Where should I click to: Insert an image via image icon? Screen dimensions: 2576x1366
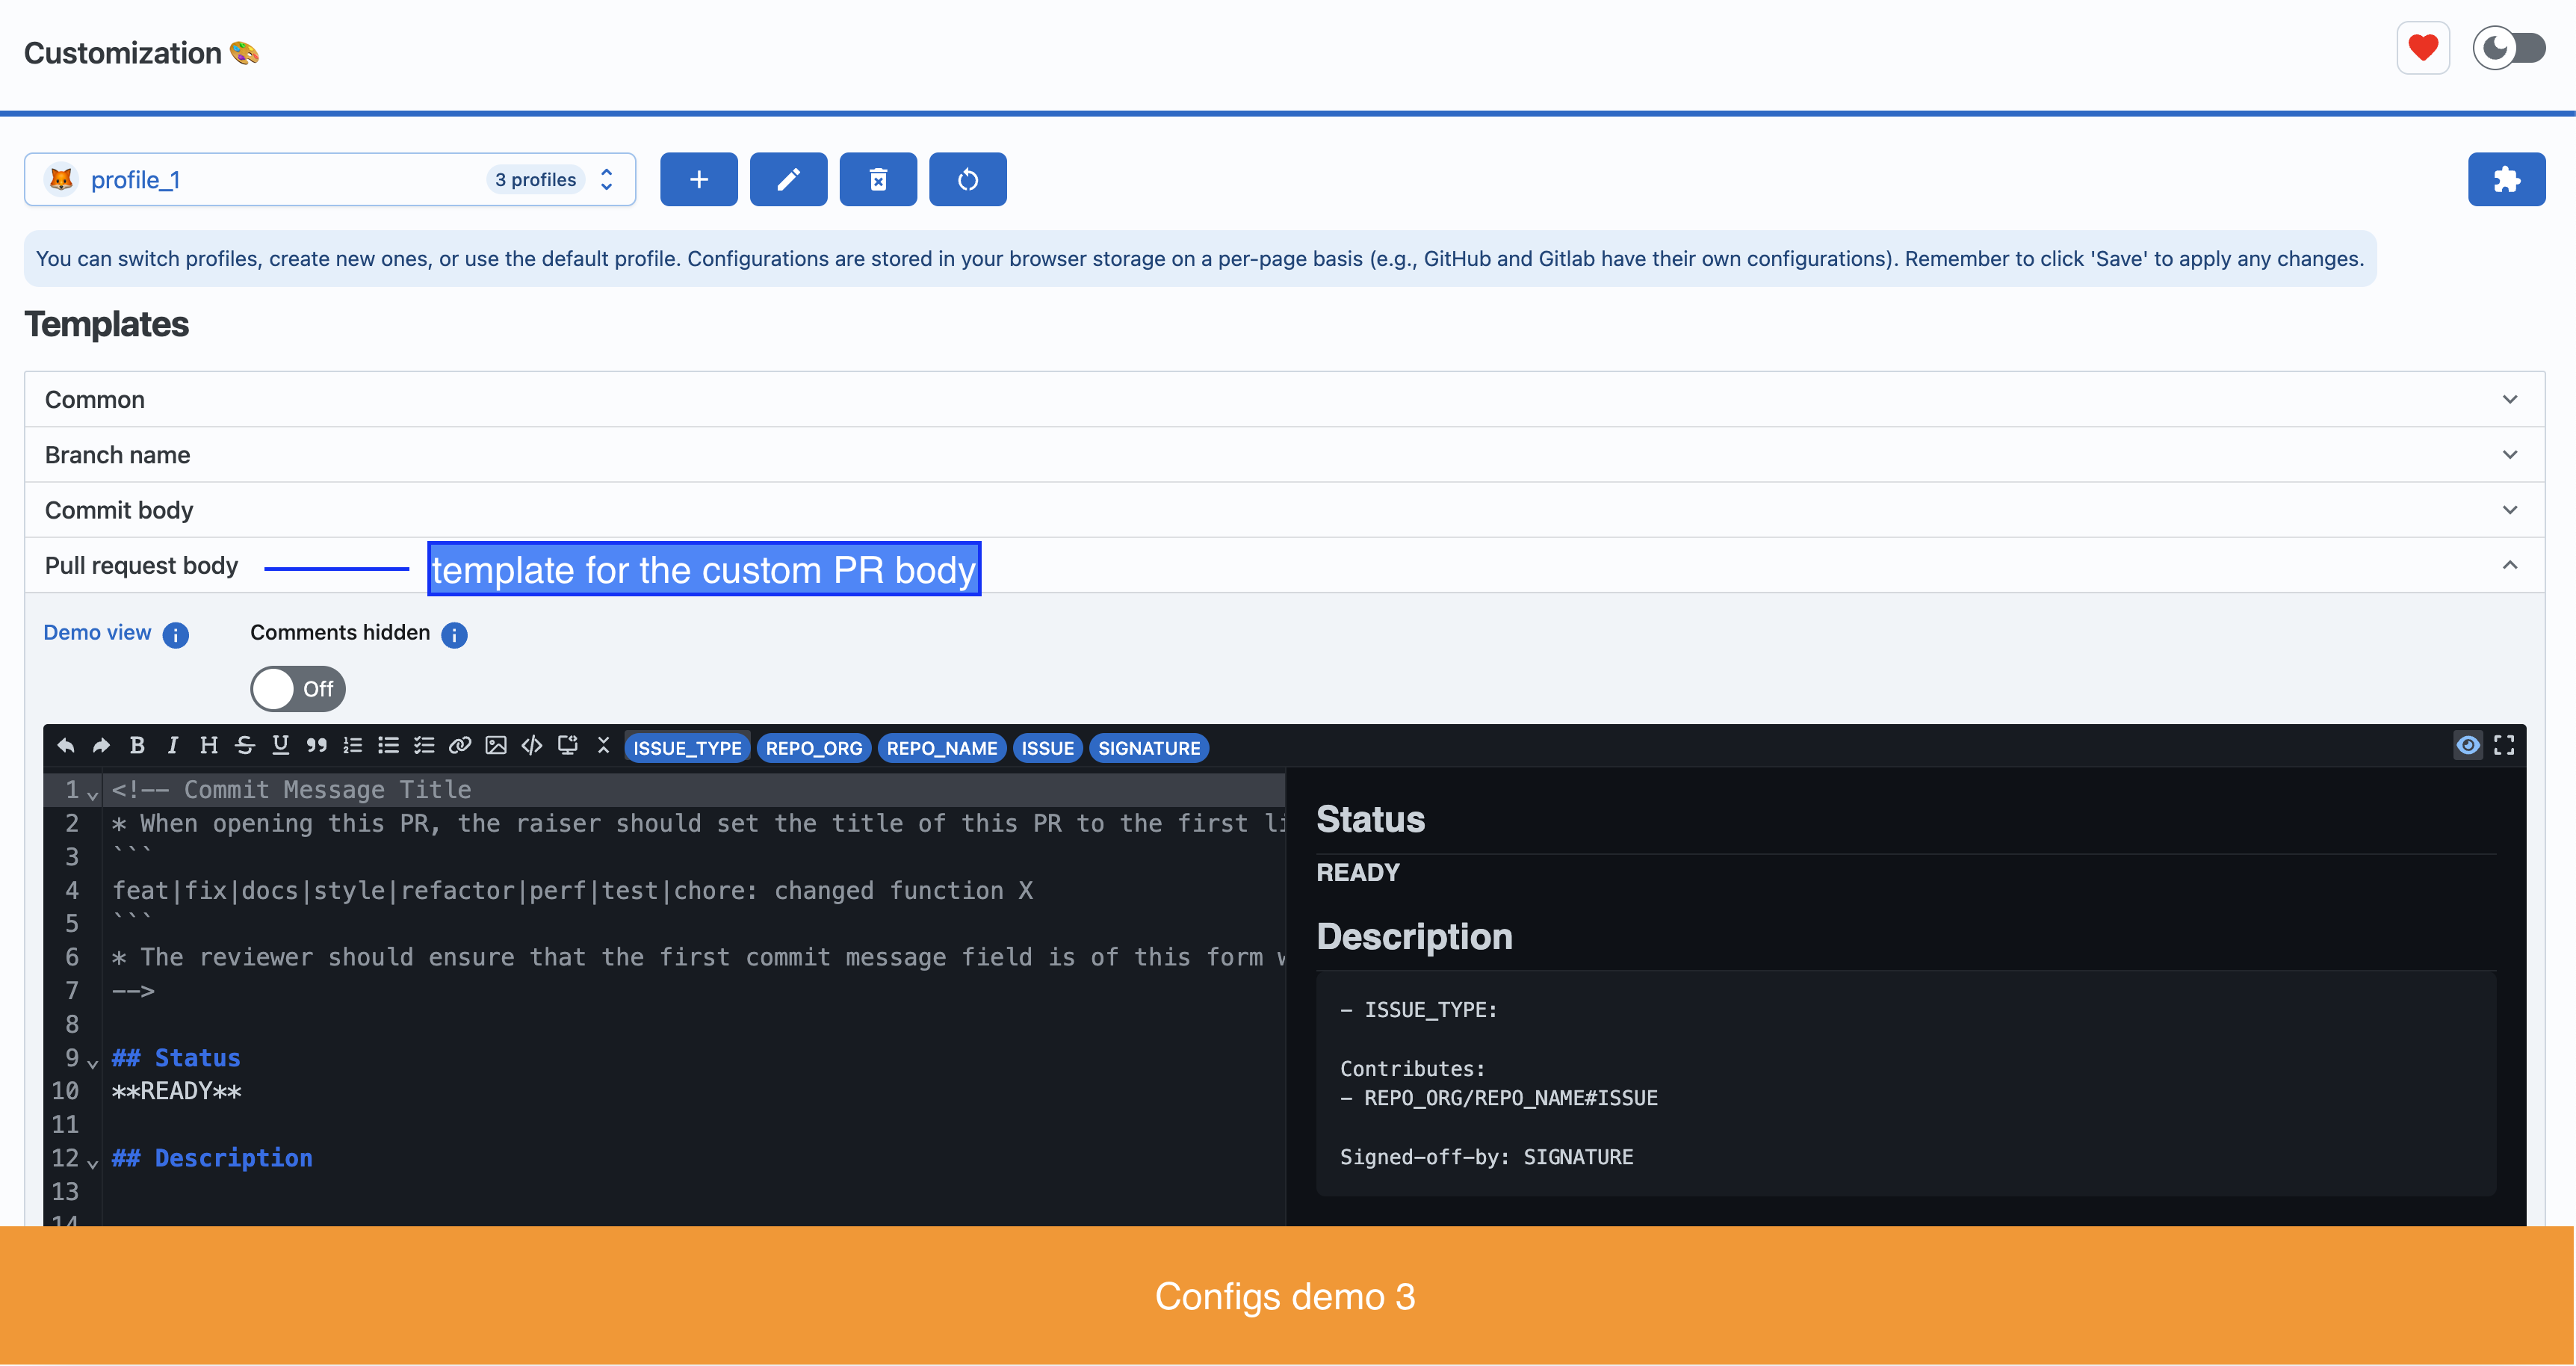[496, 746]
